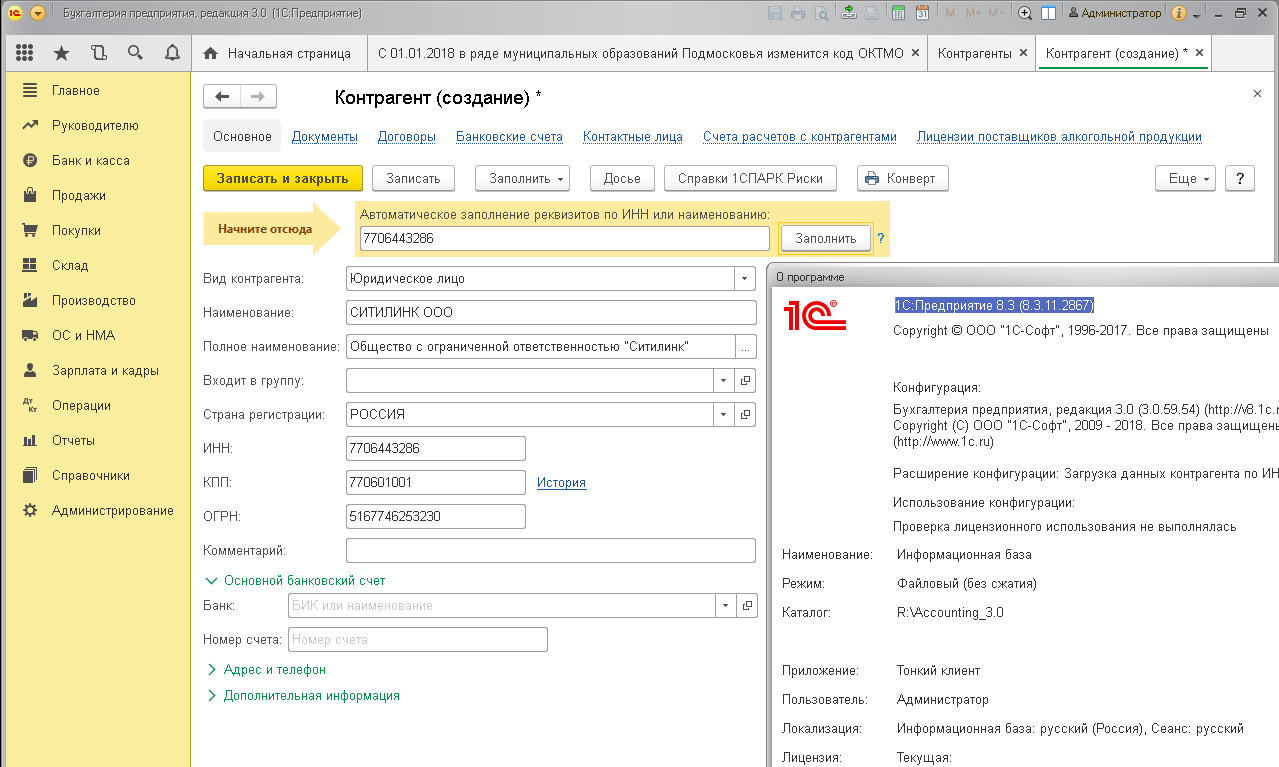Open Лицензии поставщиков алкогольной продукции link
The height and width of the screenshot is (767, 1279).
[x=1059, y=137]
